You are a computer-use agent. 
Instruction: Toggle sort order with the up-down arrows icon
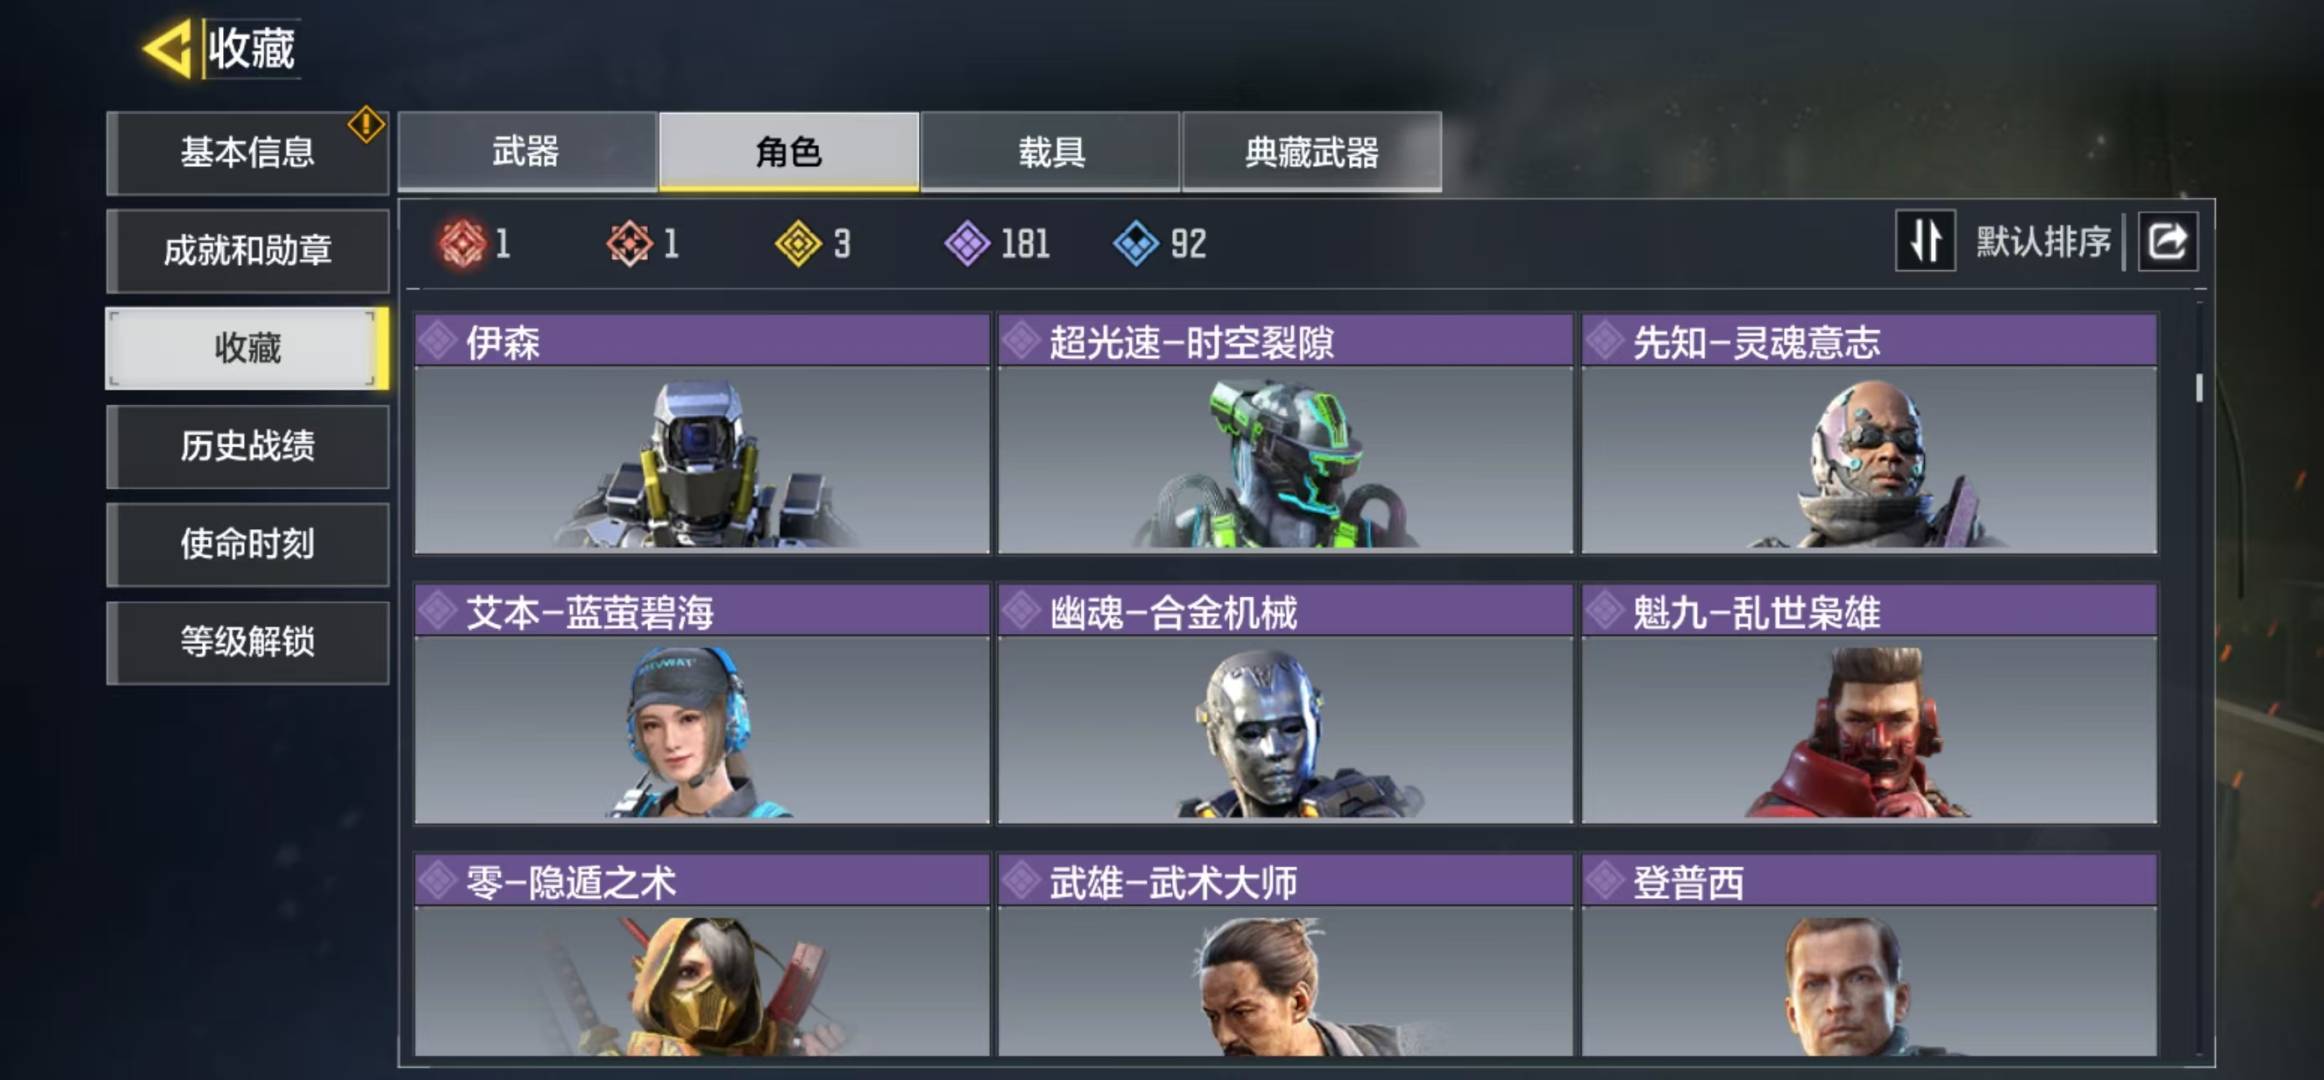pos(1925,241)
